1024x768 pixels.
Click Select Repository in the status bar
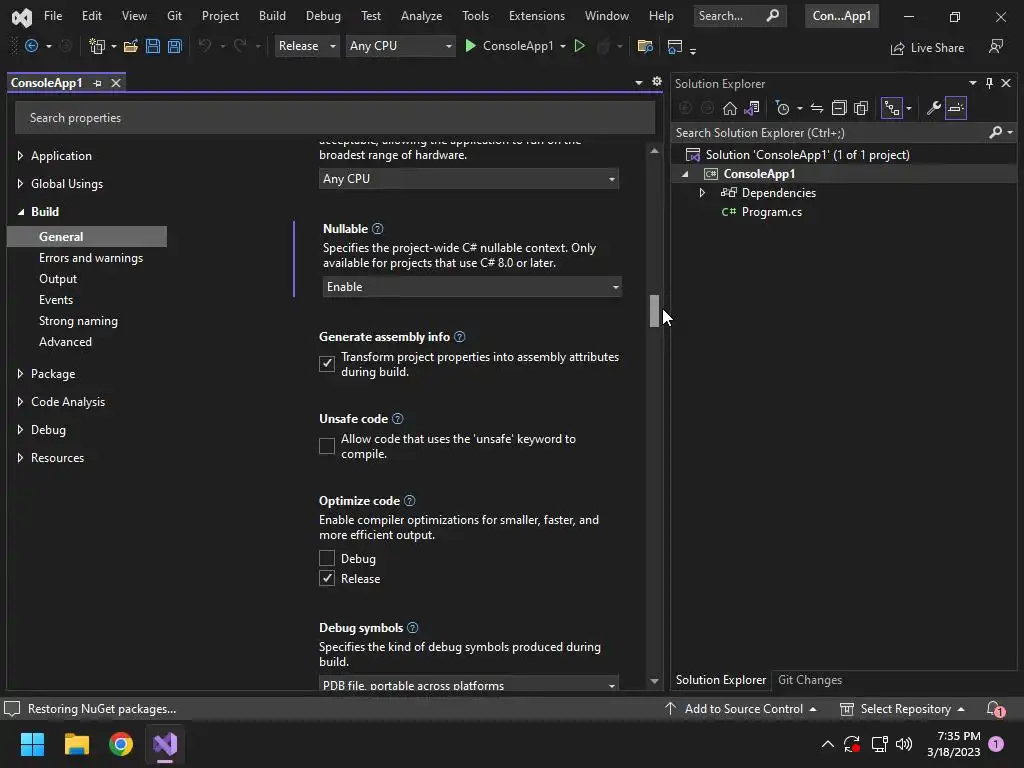pyautogui.click(x=902, y=709)
